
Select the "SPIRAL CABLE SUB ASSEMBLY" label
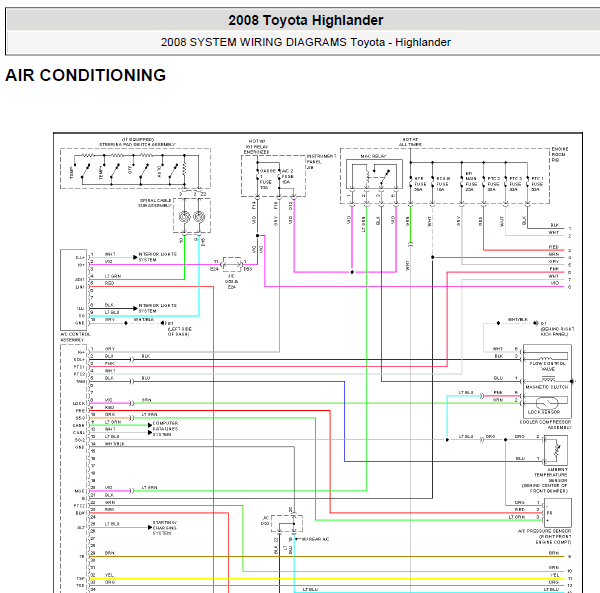[155, 203]
